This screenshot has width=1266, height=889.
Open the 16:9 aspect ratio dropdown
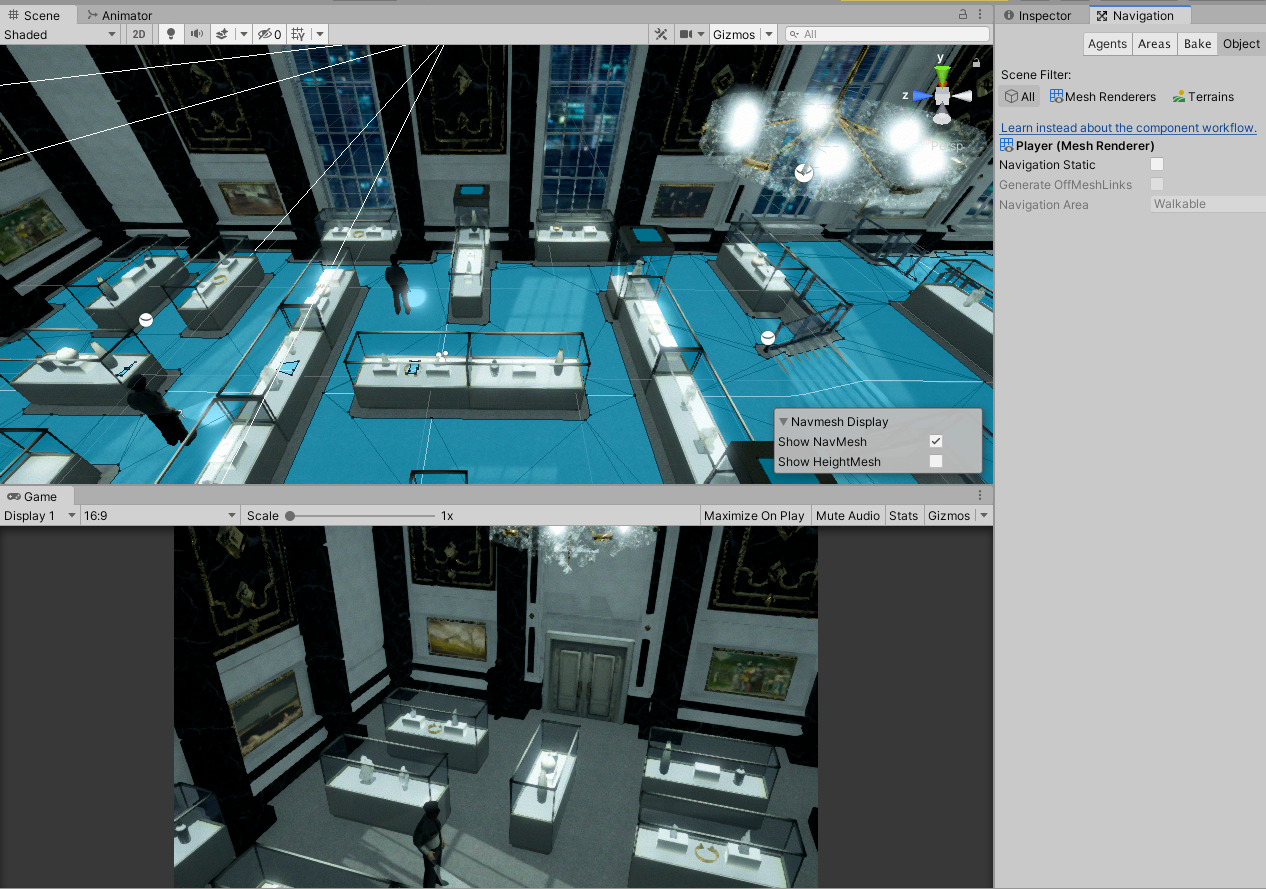point(160,516)
